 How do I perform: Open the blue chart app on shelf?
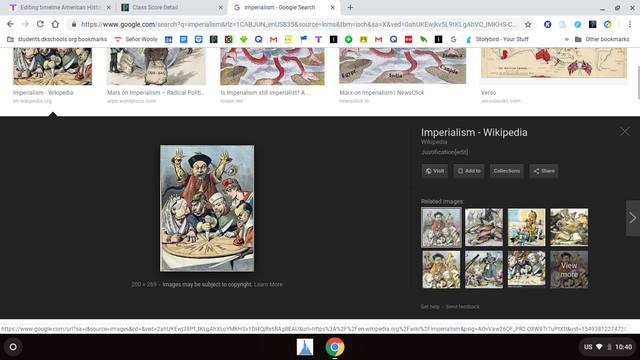pos(305,347)
